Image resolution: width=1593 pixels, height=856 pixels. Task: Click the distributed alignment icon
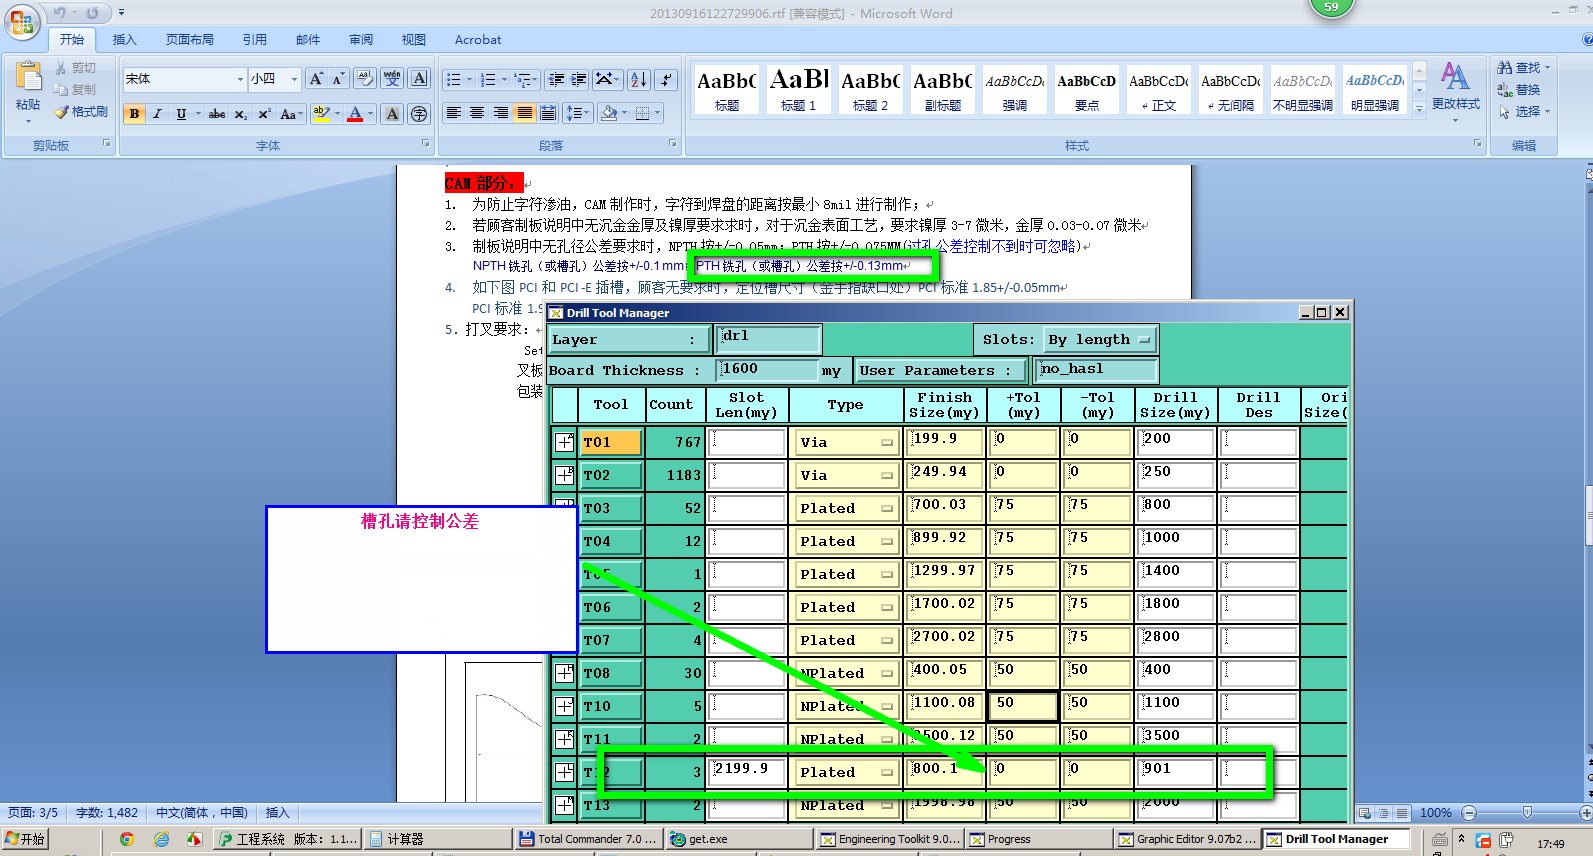[548, 113]
